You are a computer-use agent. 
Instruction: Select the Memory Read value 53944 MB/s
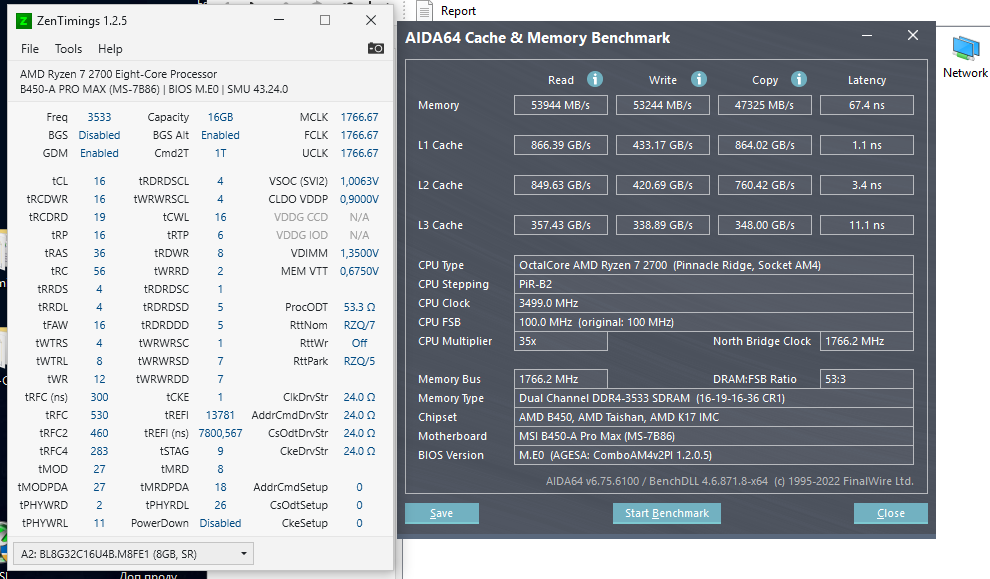(x=561, y=105)
